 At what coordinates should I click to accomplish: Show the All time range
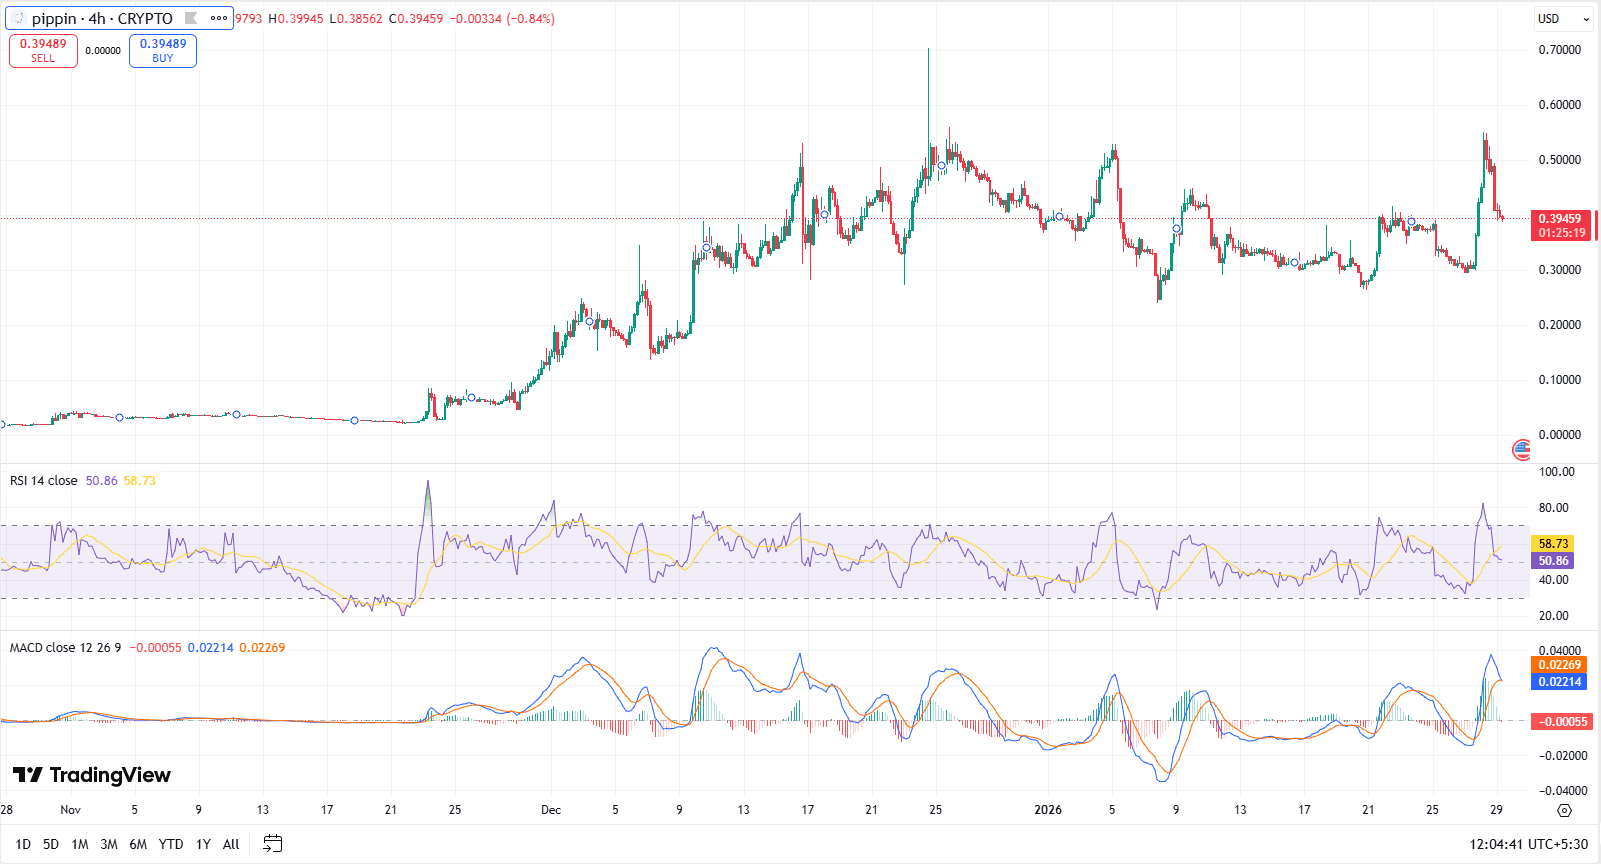[231, 844]
